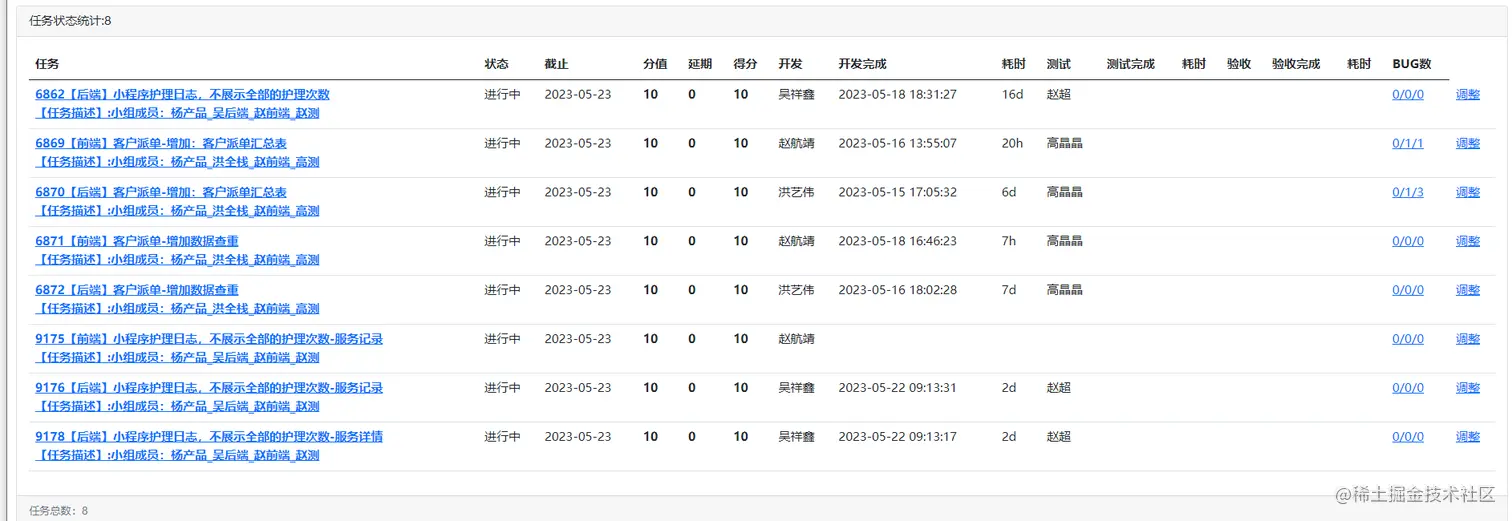Click the BUG数 column header

1412,64
